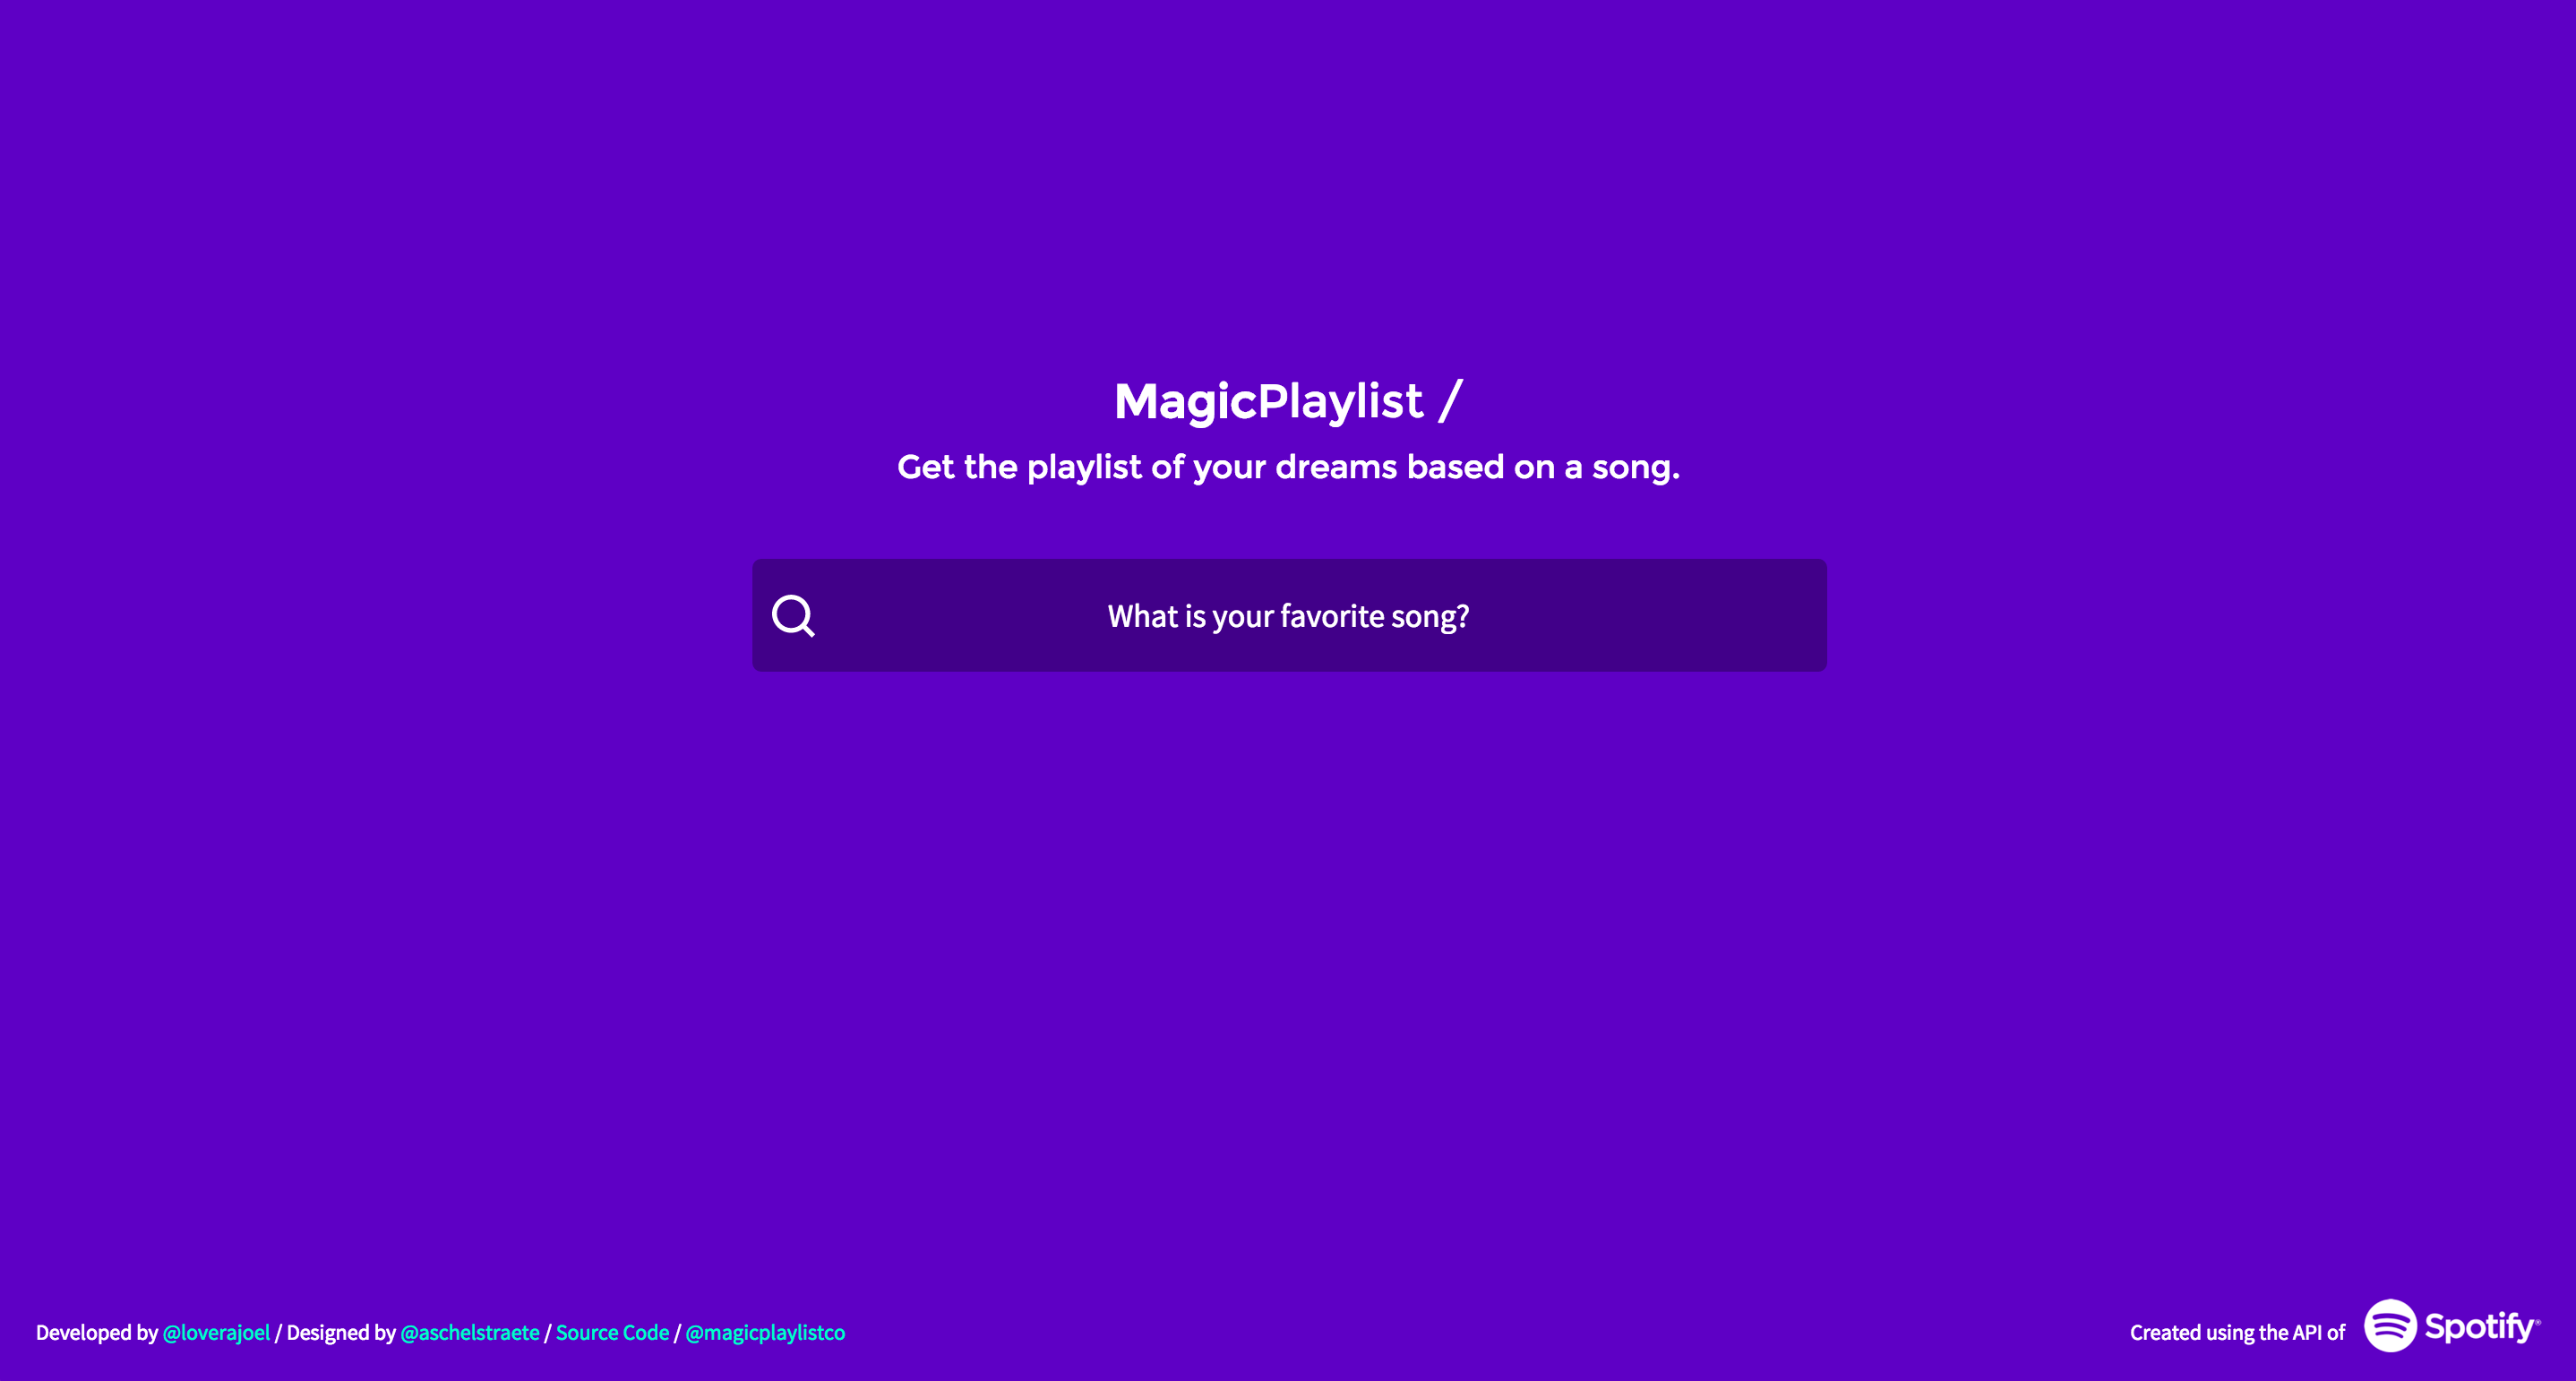Screen dimensions: 2576x1381
Task: Click the slash between Source Code and @magicplaylistco
Action: [x=677, y=1332]
